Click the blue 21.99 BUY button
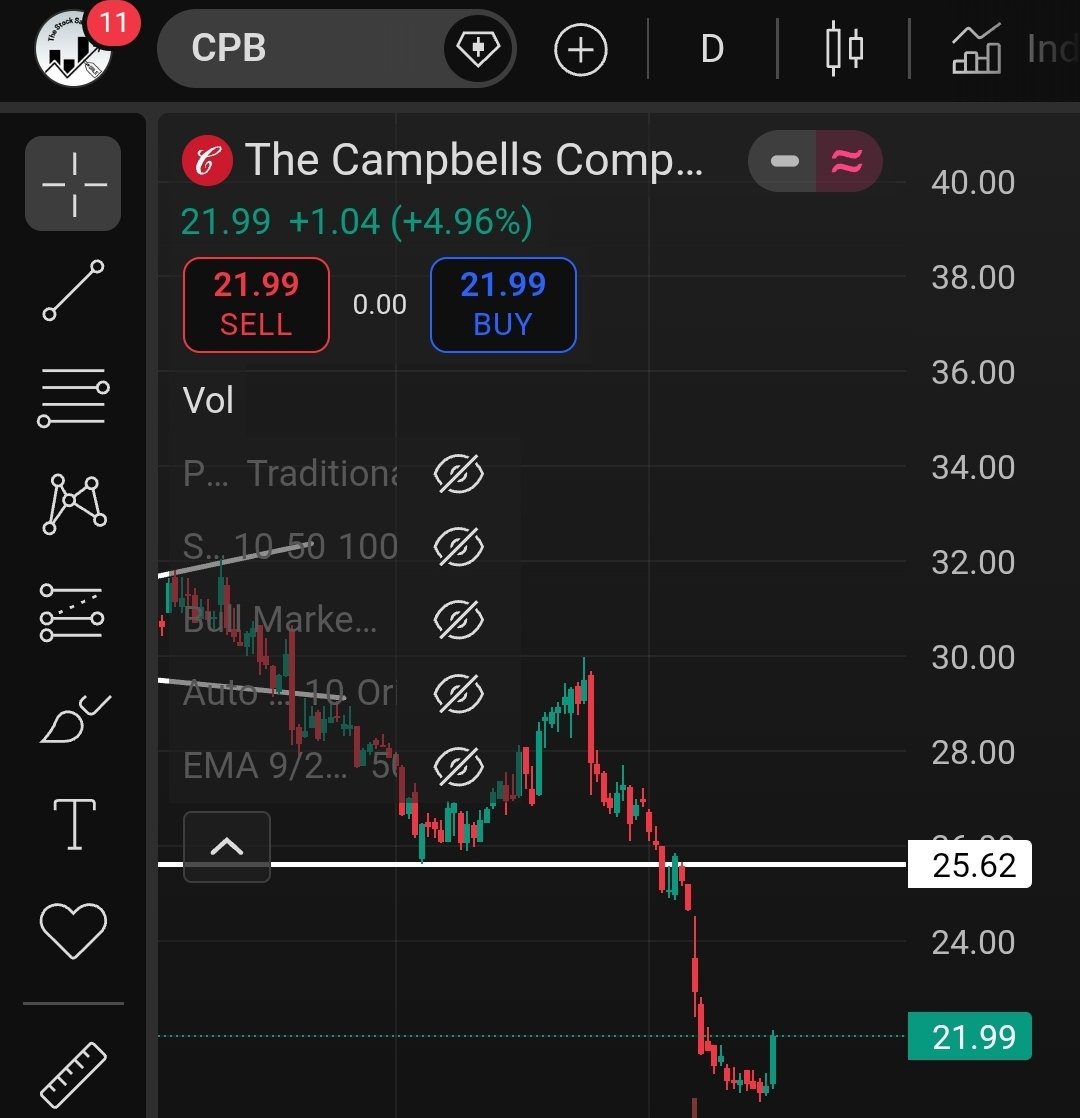The width and height of the screenshot is (1080, 1118). click(x=503, y=304)
